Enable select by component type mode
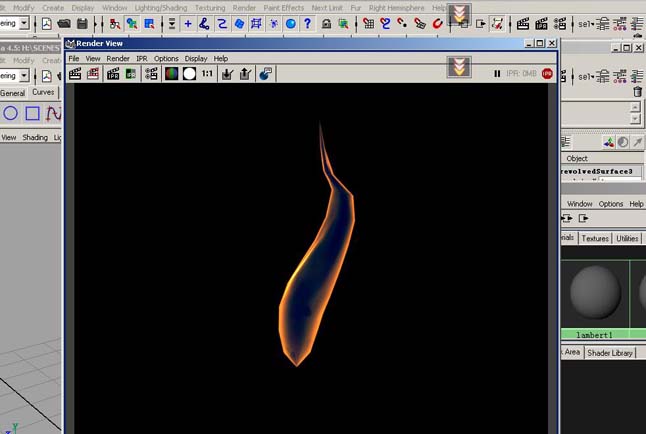 [x=149, y=24]
